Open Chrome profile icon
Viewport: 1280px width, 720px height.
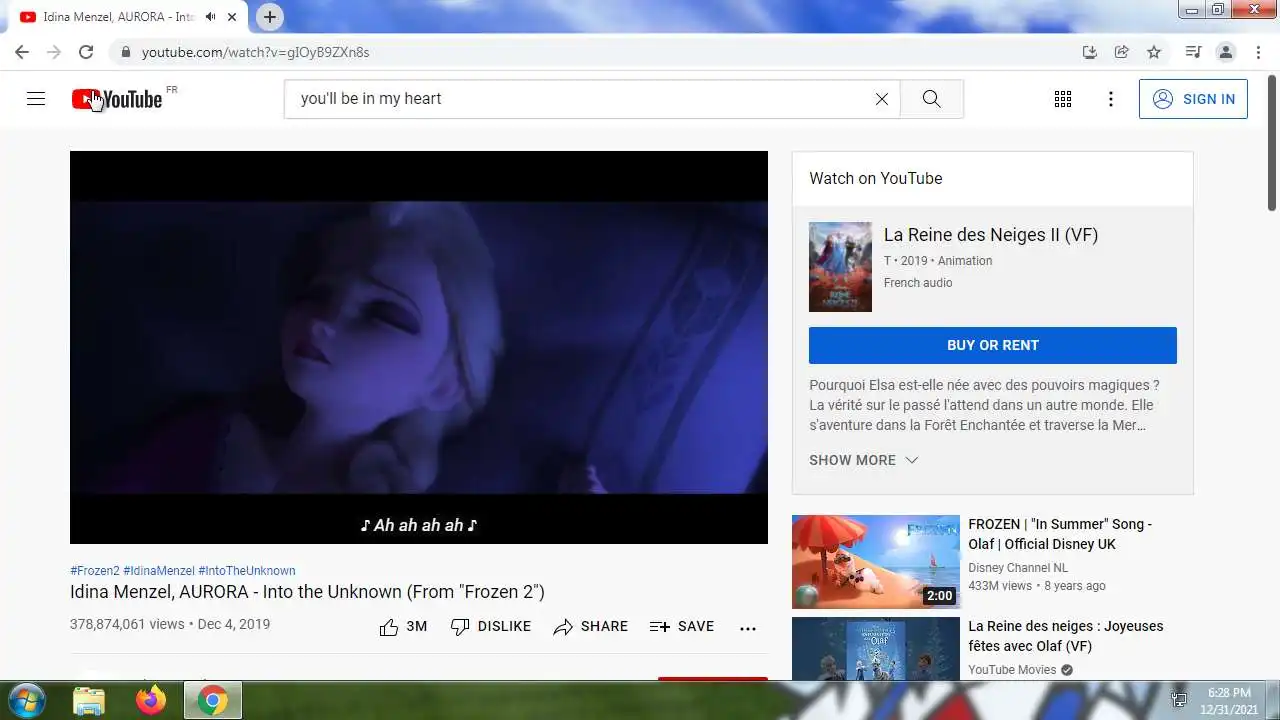[x=1226, y=52]
